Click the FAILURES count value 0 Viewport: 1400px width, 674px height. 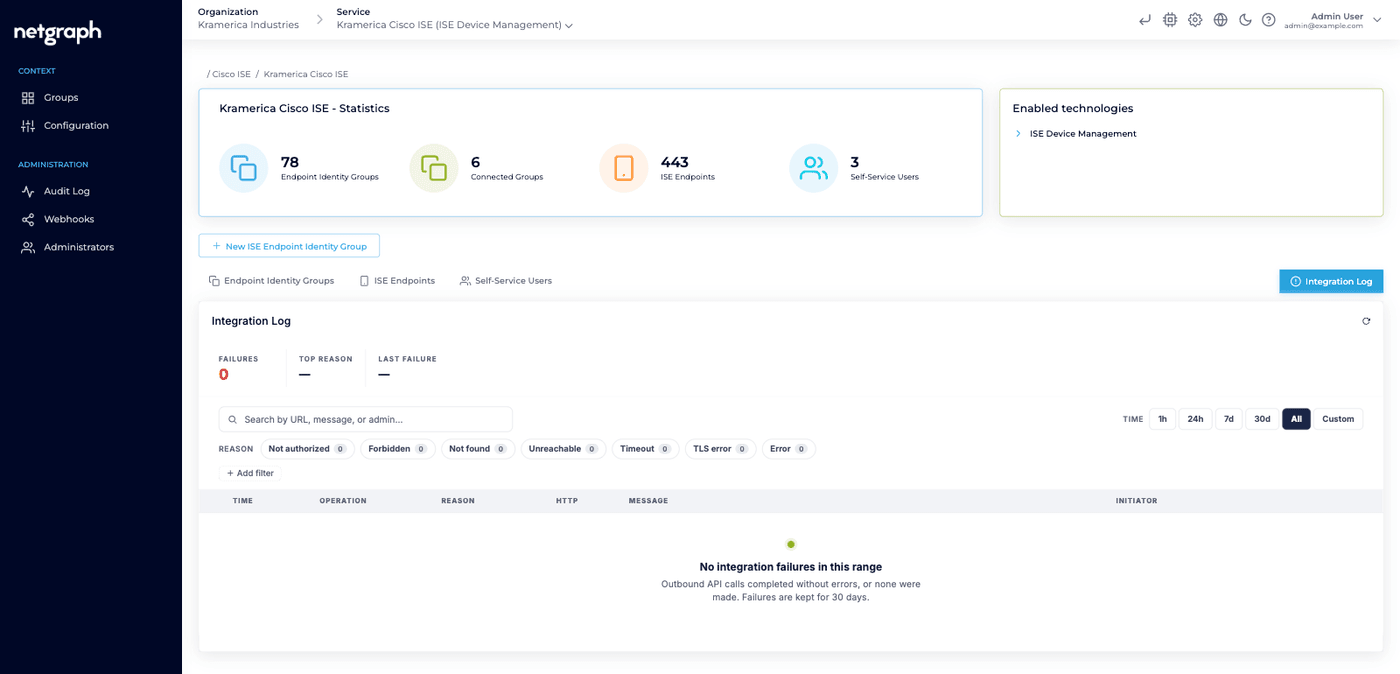tap(224, 374)
